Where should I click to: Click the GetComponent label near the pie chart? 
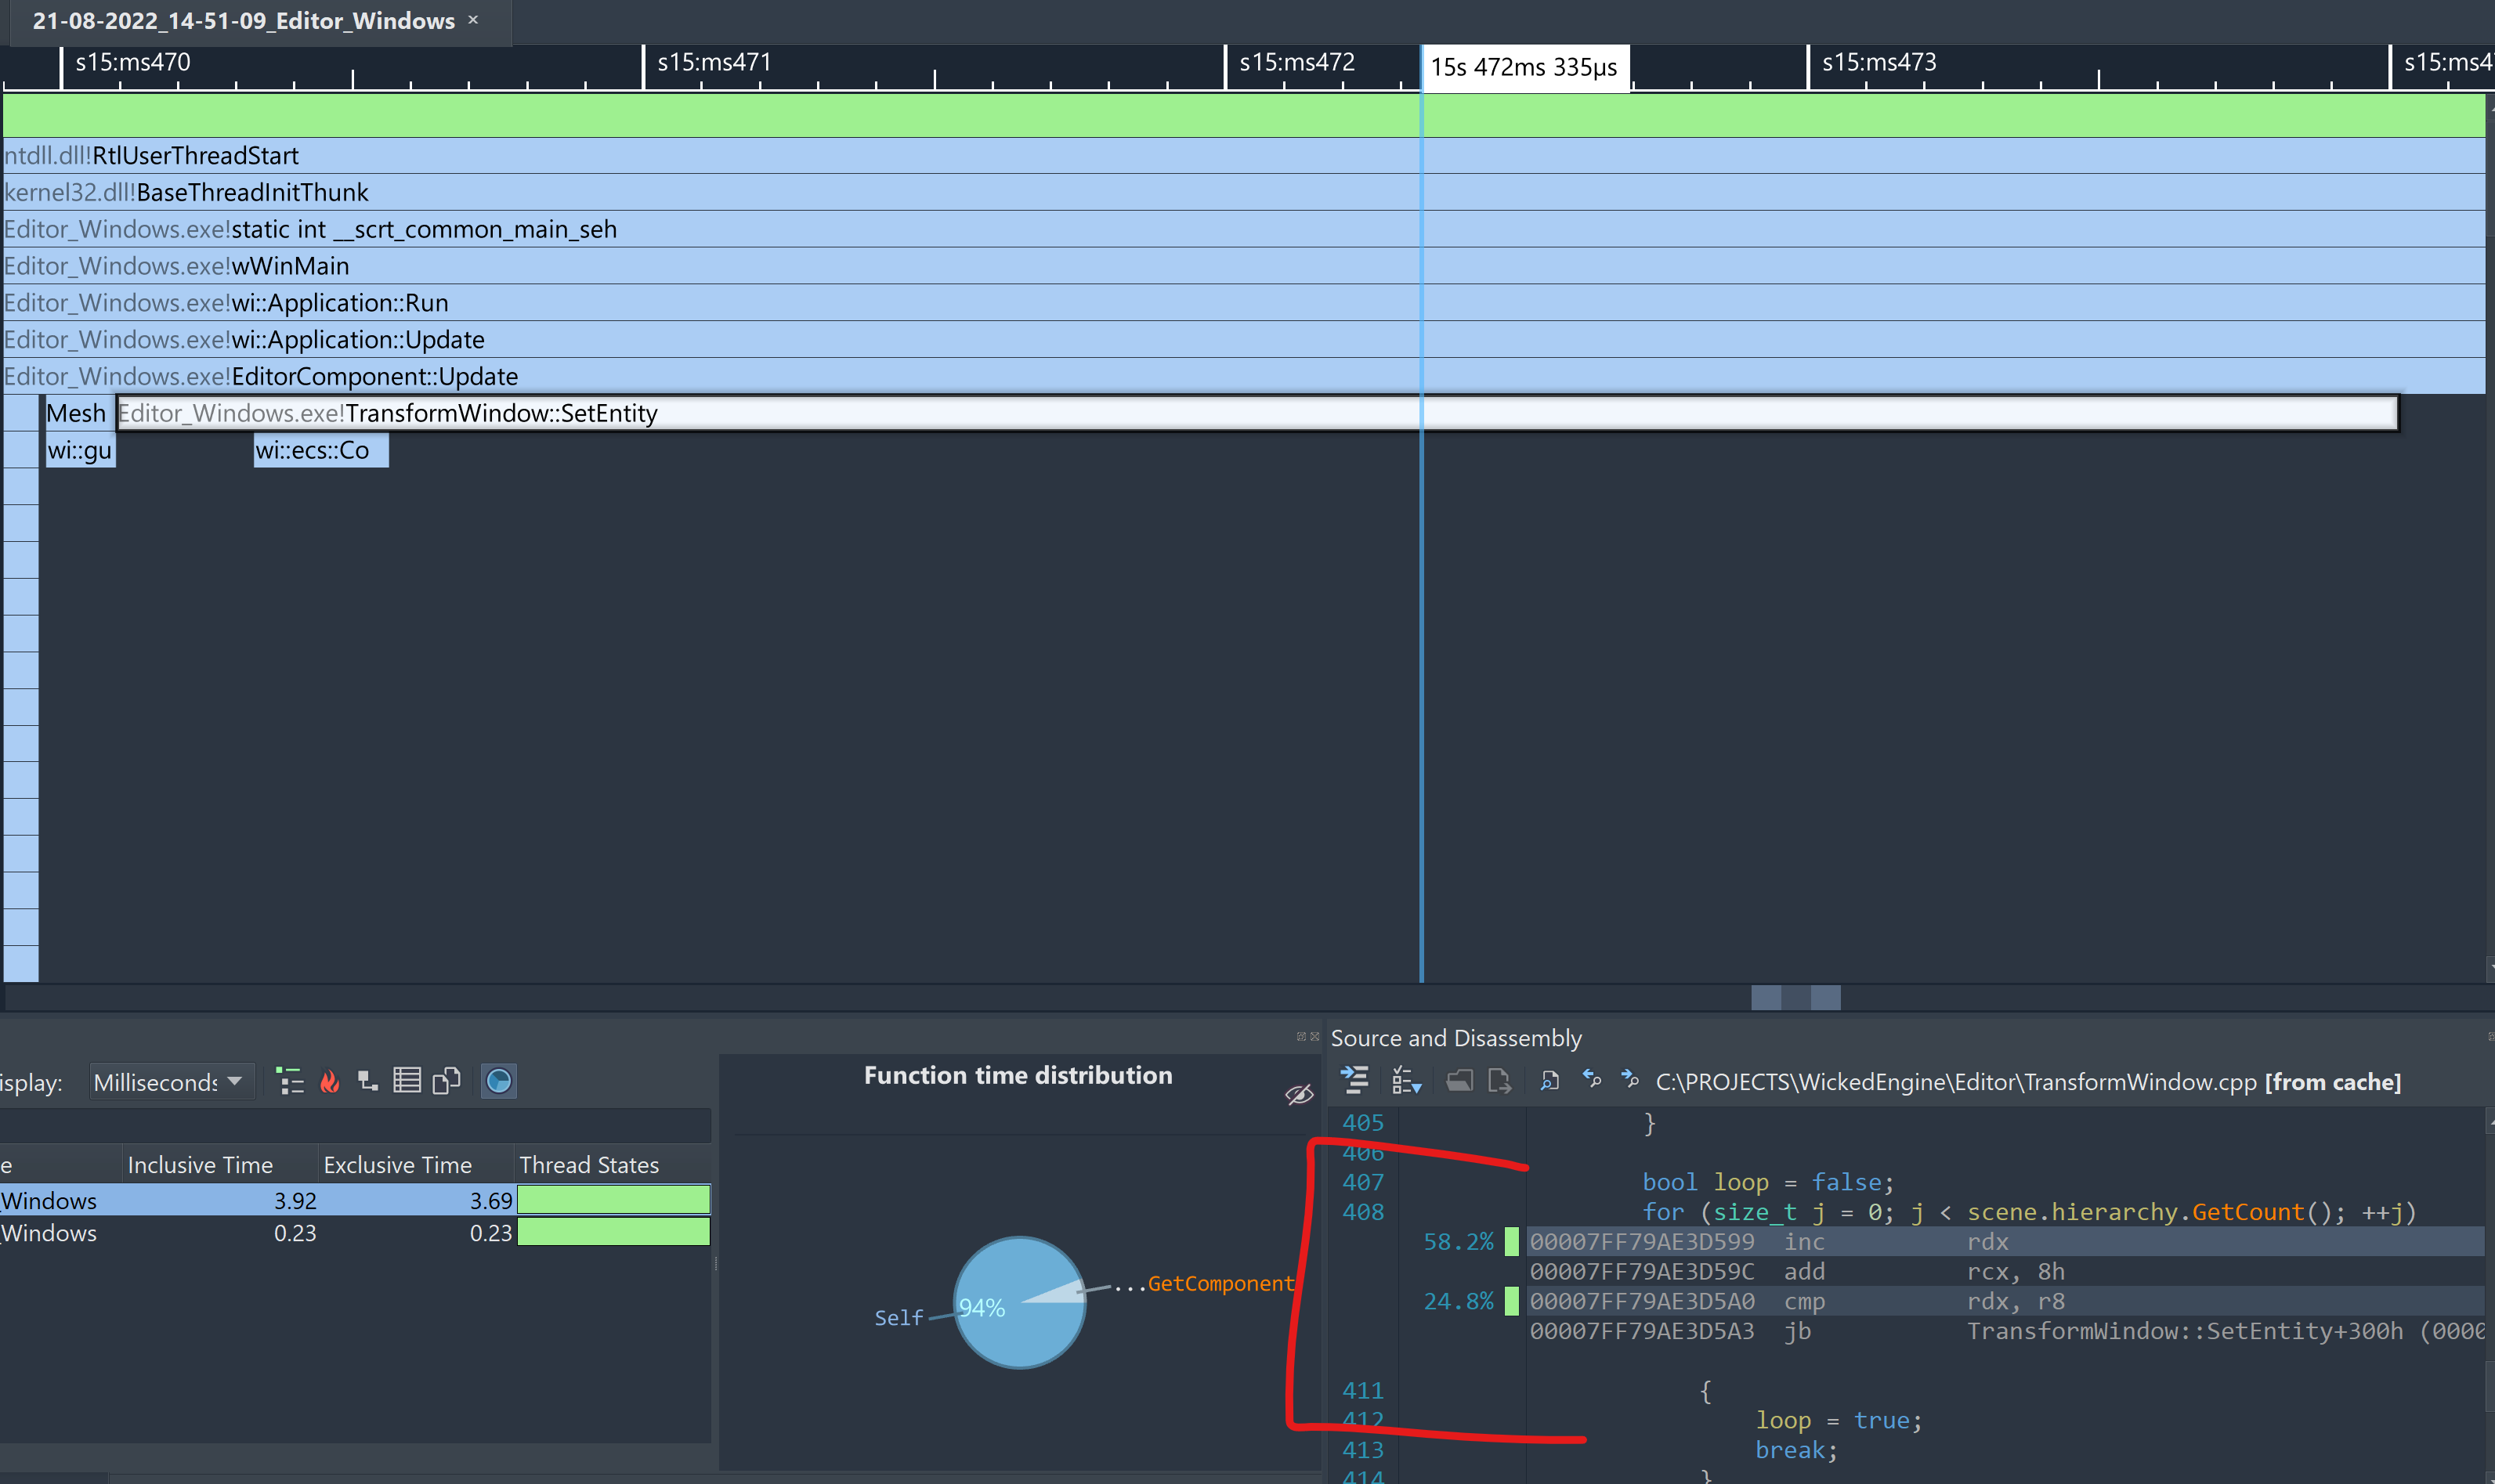coord(1219,1283)
